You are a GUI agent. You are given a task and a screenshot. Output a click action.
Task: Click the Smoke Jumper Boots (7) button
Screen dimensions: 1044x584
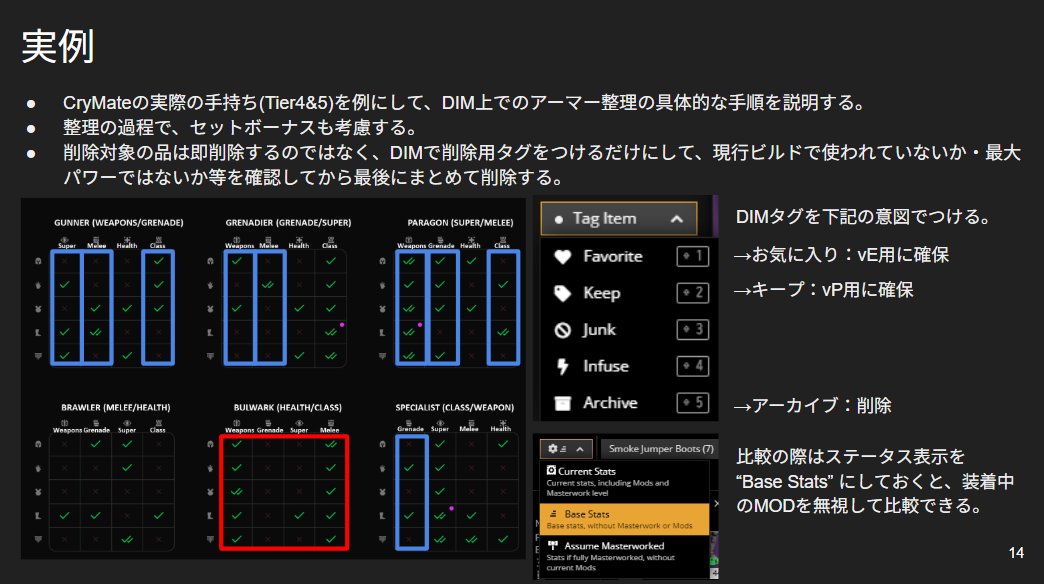tap(661, 449)
